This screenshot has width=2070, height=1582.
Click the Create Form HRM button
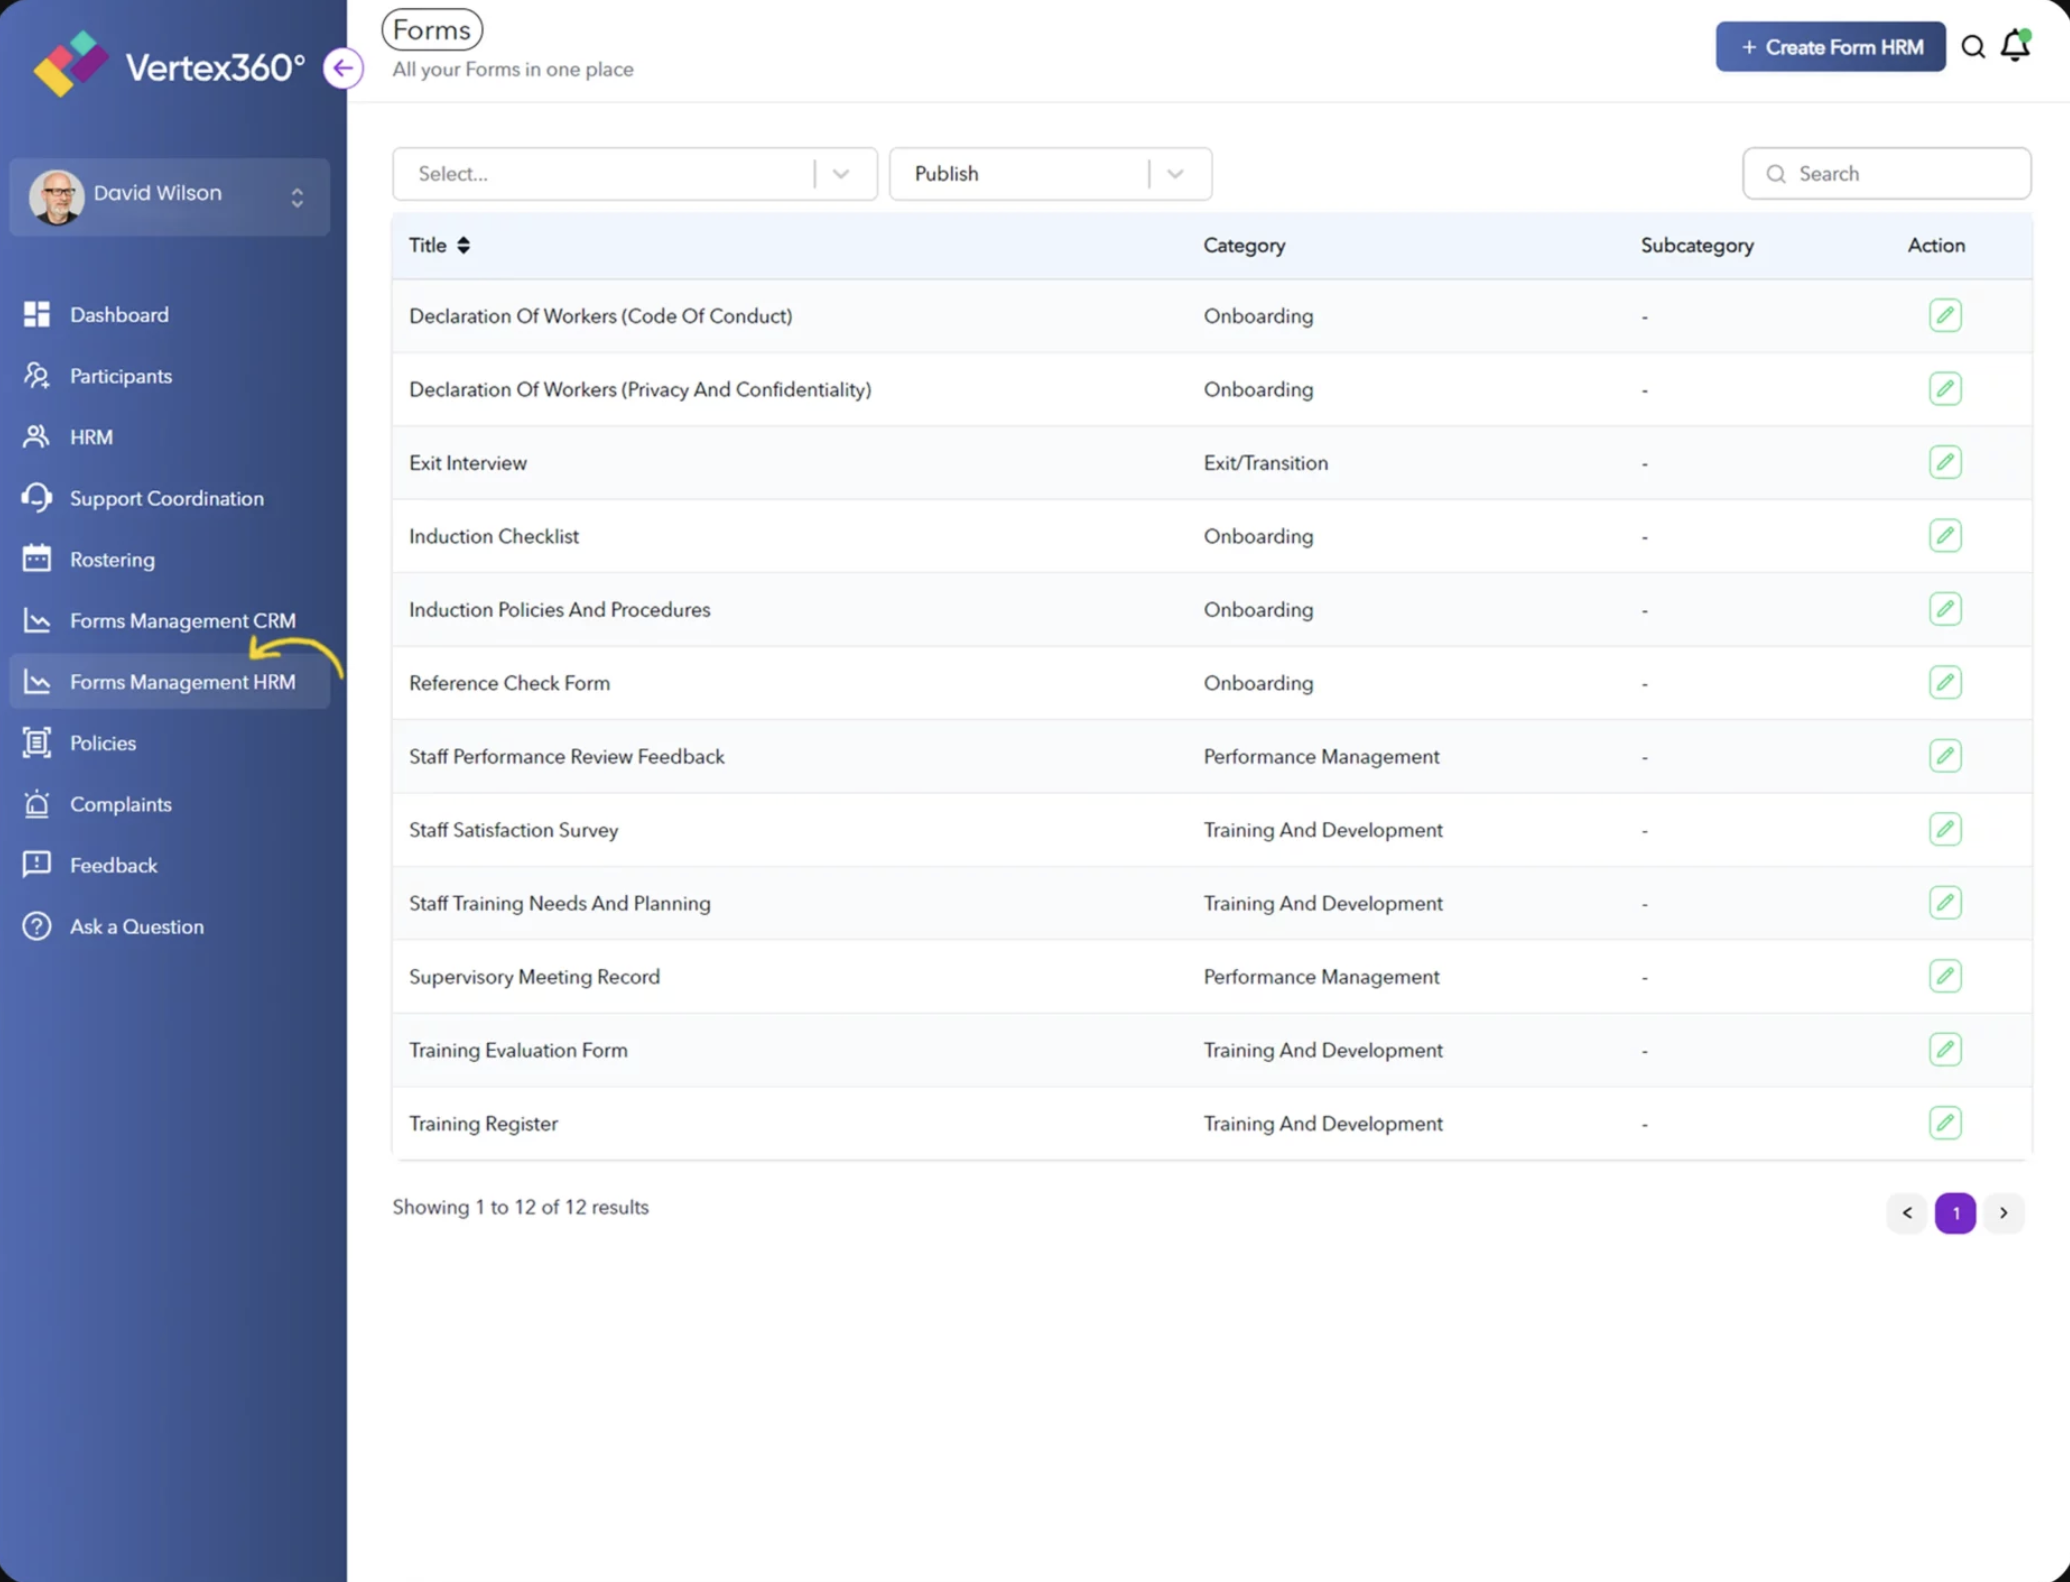point(1830,47)
